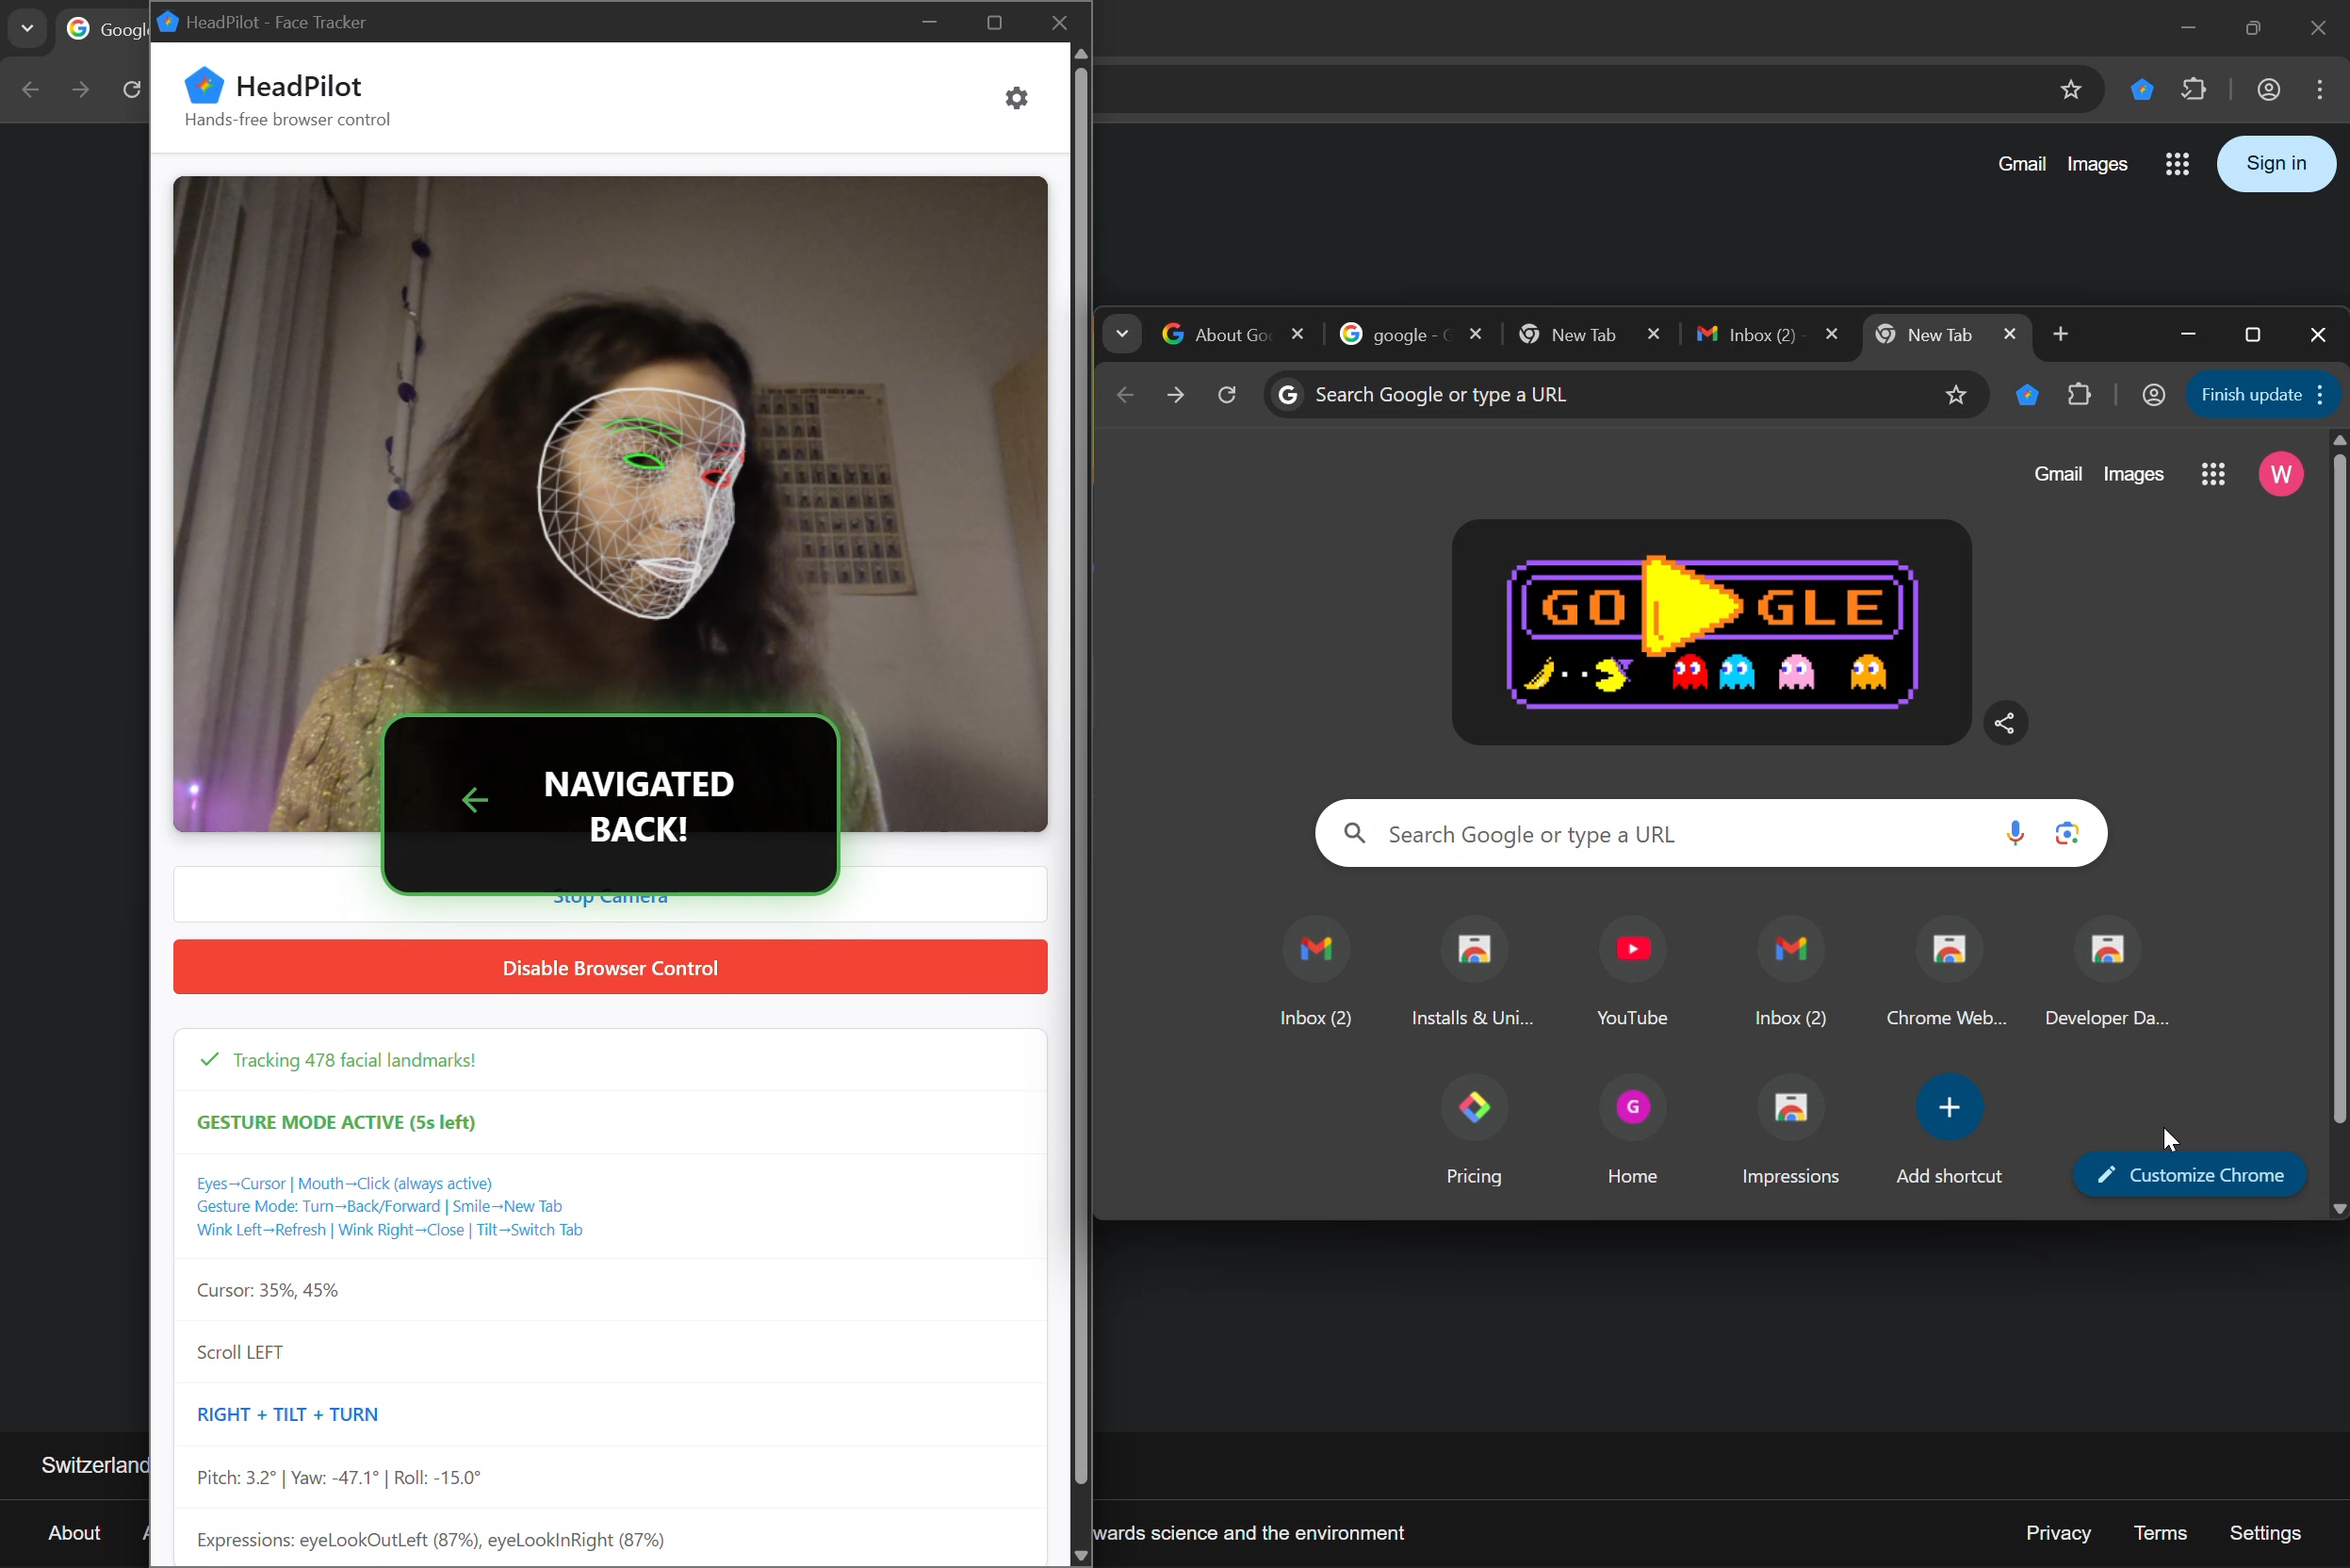The image size is (2350, 1568).
Task: Open background window tab search chevron
Action: tap(27, 29)
